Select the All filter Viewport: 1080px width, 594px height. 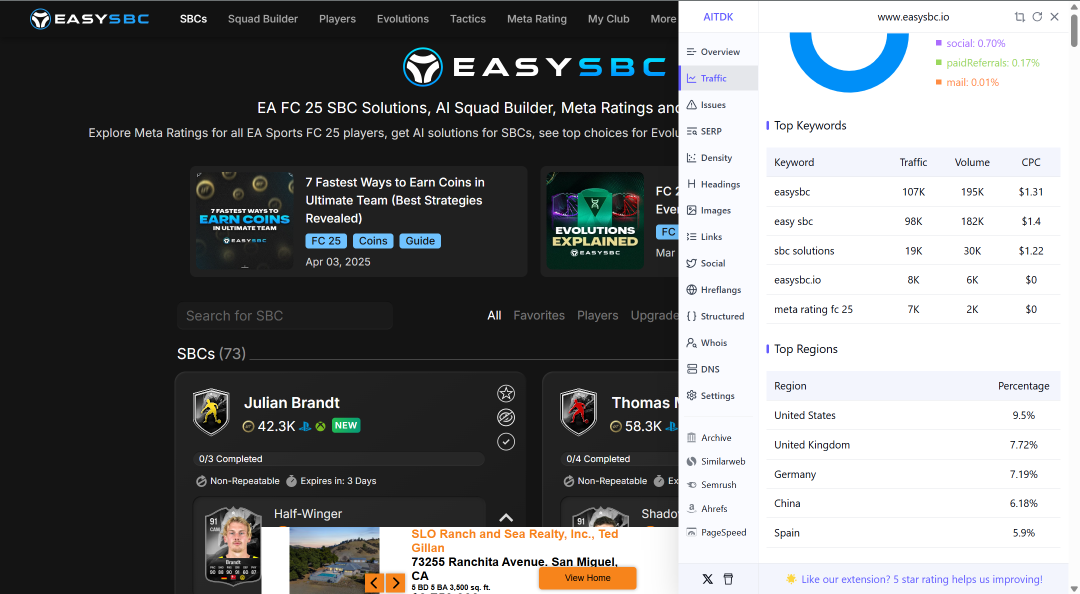[495, 316]
